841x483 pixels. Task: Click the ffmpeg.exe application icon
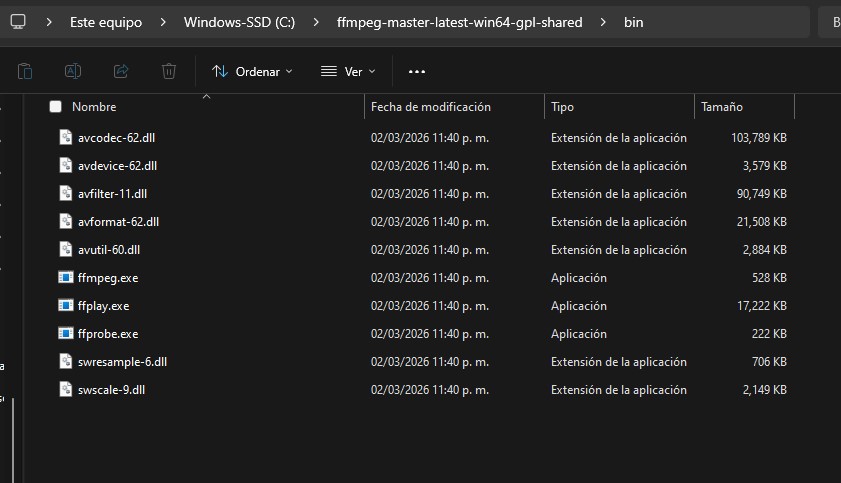pos(66,278)
